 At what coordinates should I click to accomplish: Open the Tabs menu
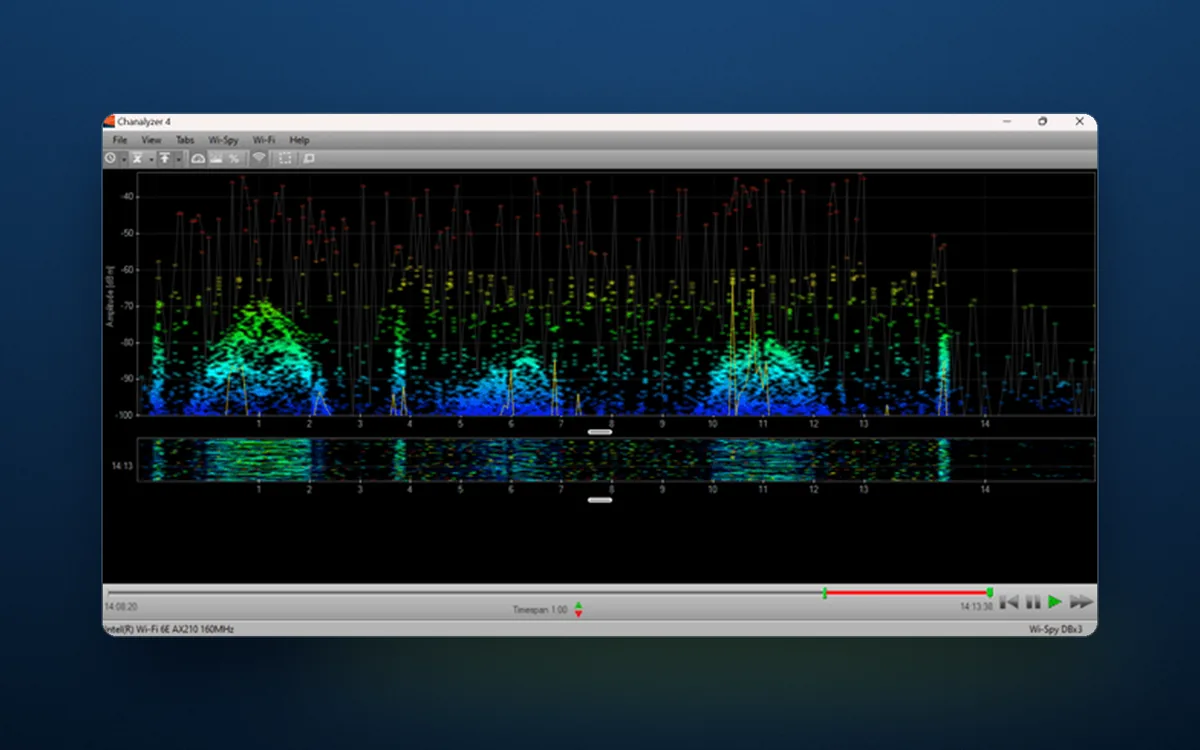[185, 140]
